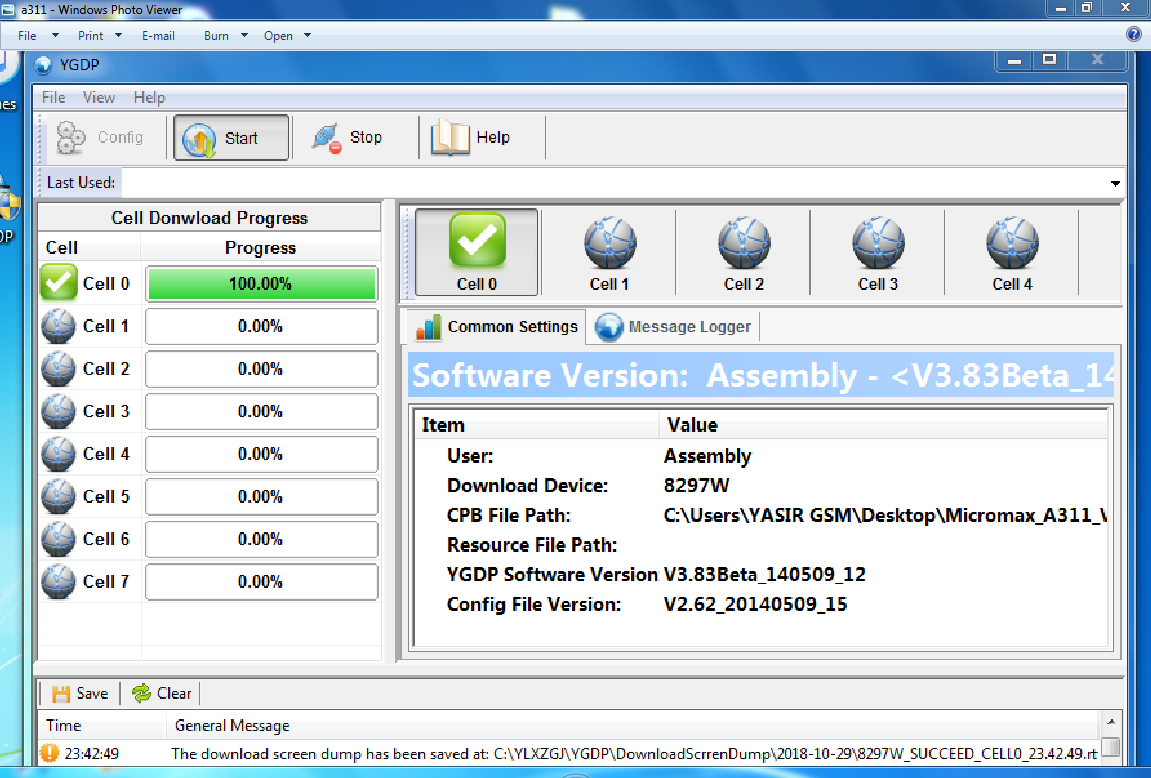Click the Cell 6 globe in the progress list
The image size is (1151, 778).
click(59, 539)
